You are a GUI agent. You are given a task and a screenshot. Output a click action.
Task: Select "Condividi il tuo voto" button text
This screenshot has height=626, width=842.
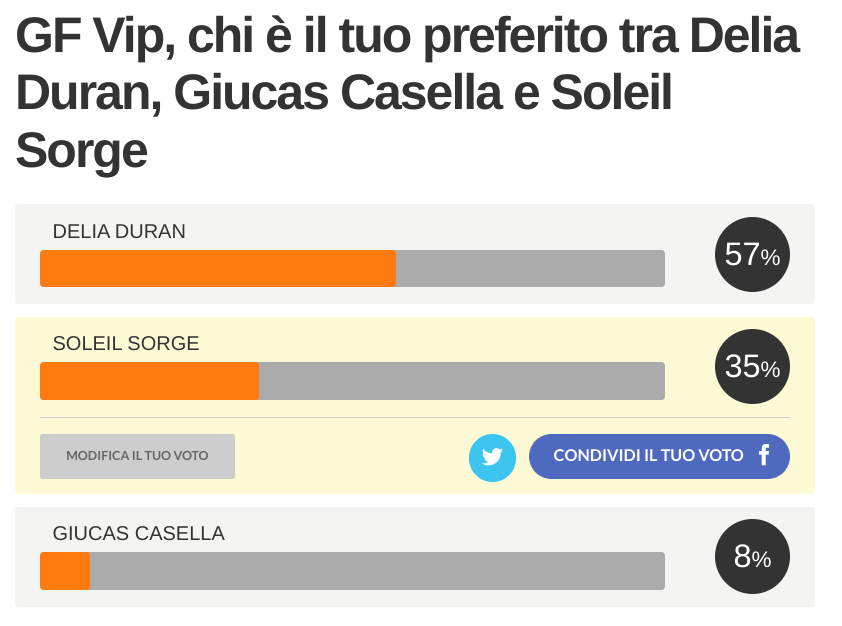pos(648,456)
